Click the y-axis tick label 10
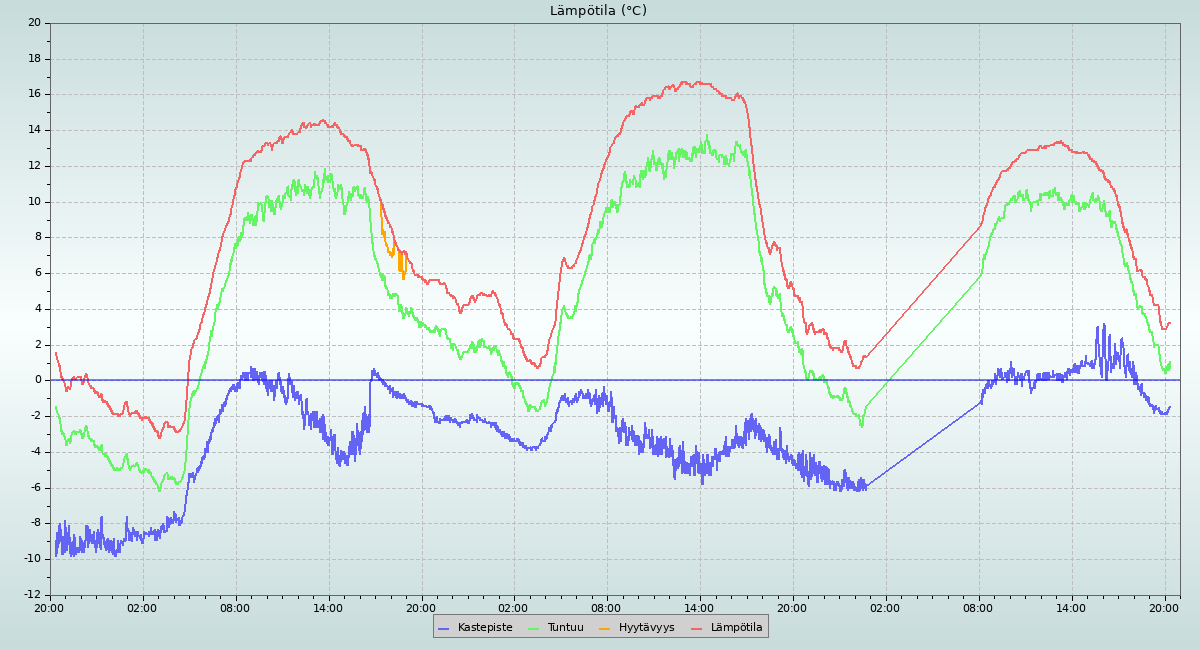 tap(34, 201)
